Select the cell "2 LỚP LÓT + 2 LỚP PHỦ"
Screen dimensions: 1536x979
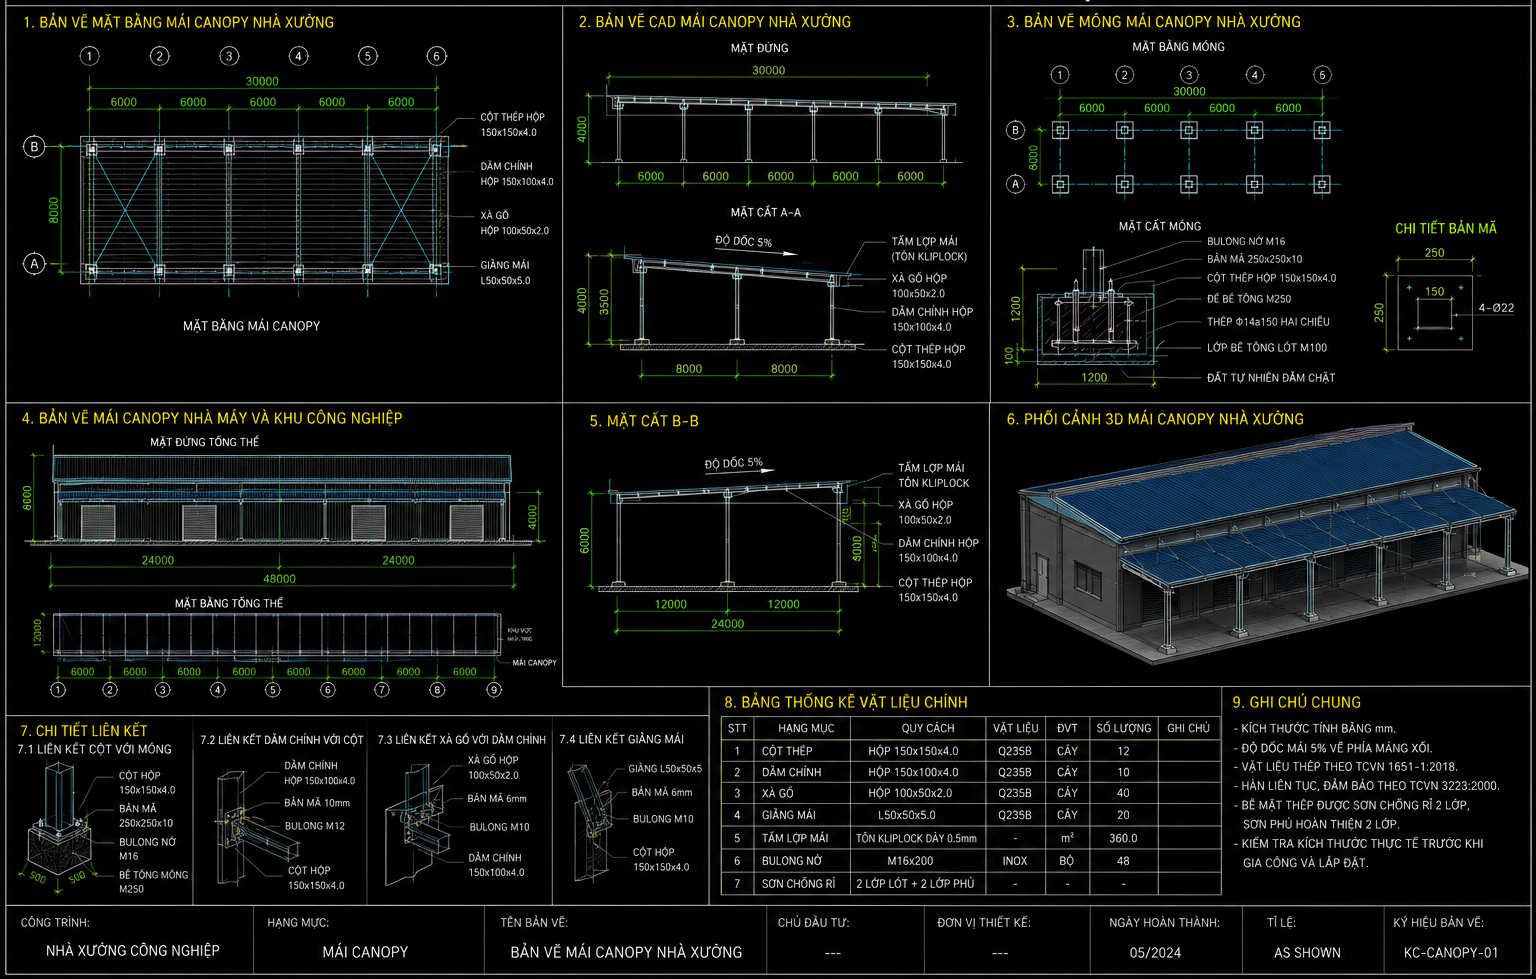pos(915,884)
